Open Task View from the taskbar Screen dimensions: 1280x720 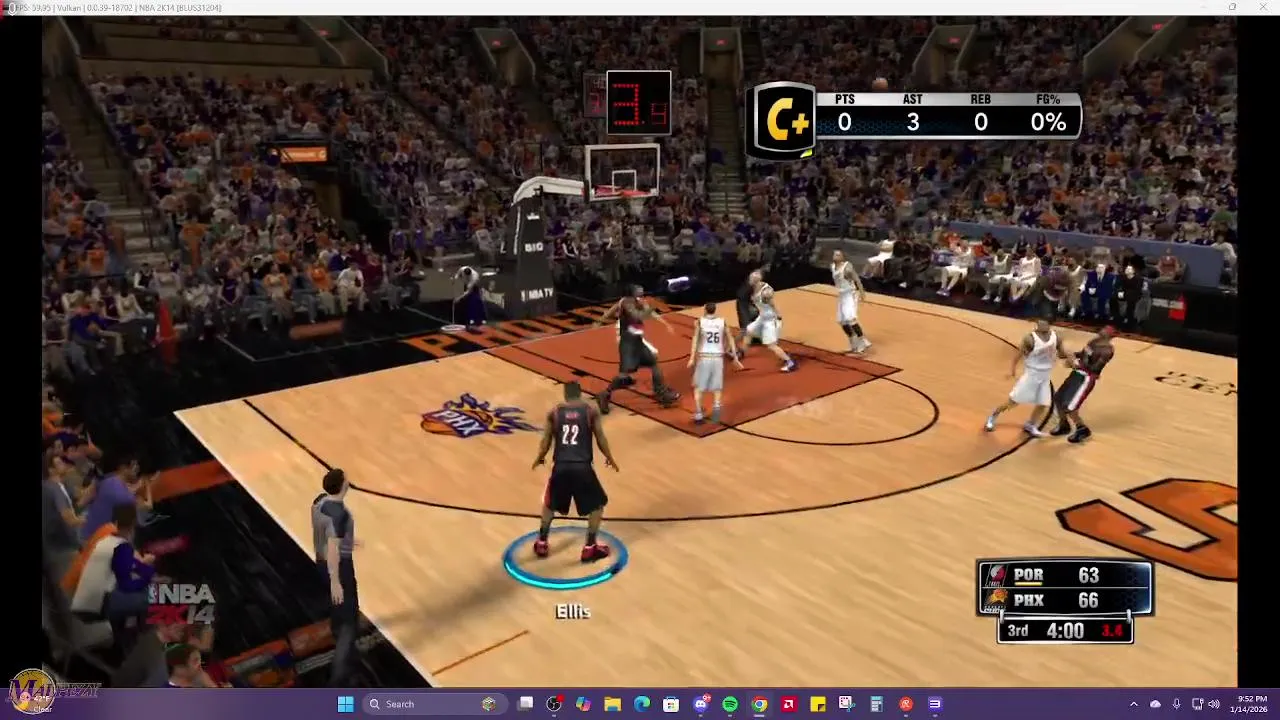526,704
